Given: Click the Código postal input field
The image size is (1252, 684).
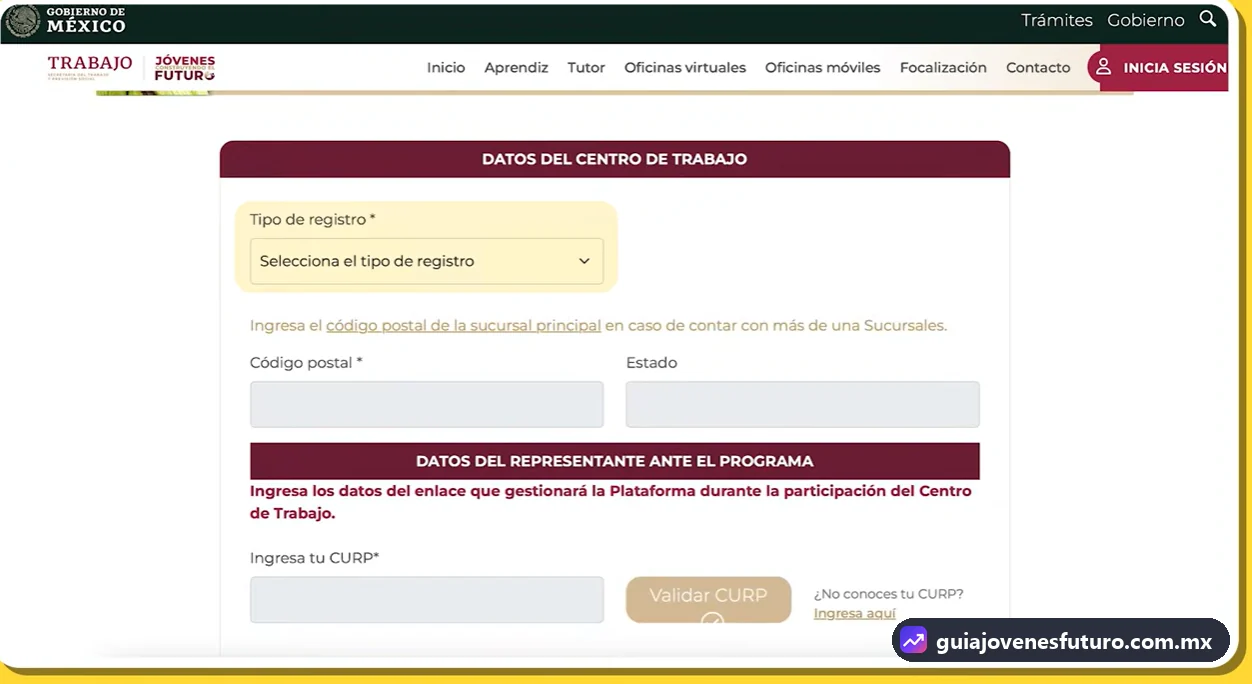Looking at the screenshot, I should coord(427,404).
